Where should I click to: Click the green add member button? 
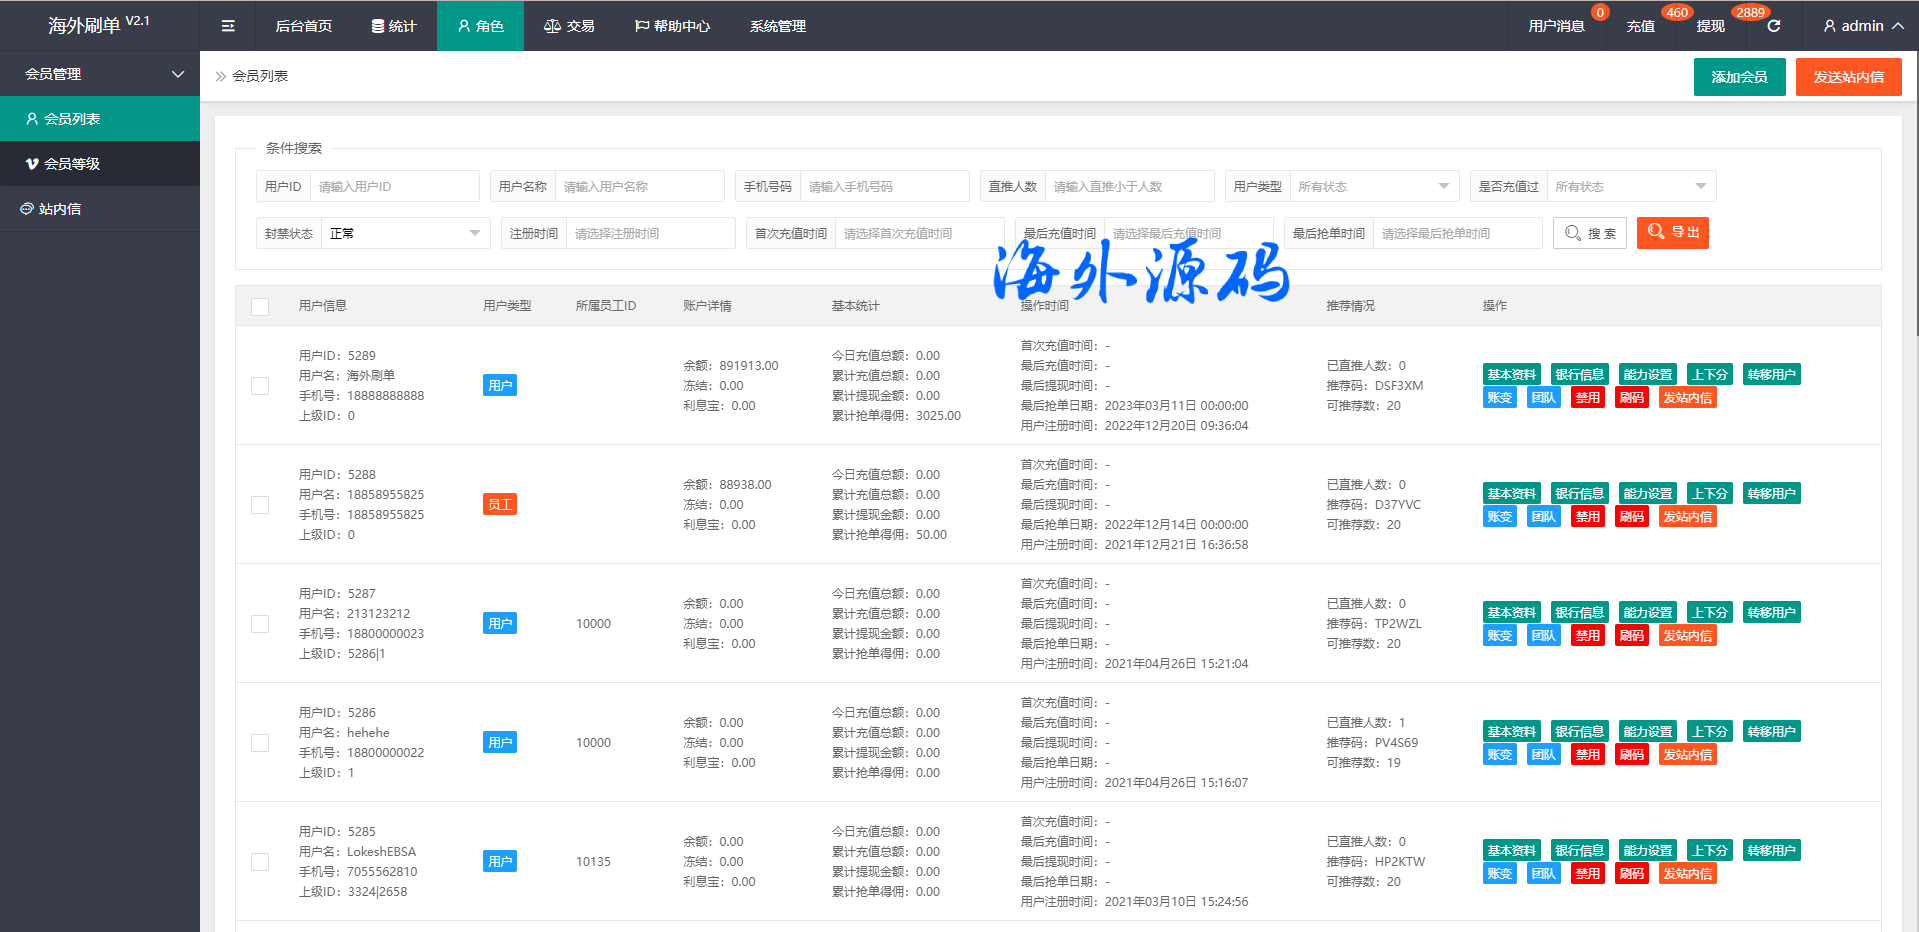click(1739, 77)
